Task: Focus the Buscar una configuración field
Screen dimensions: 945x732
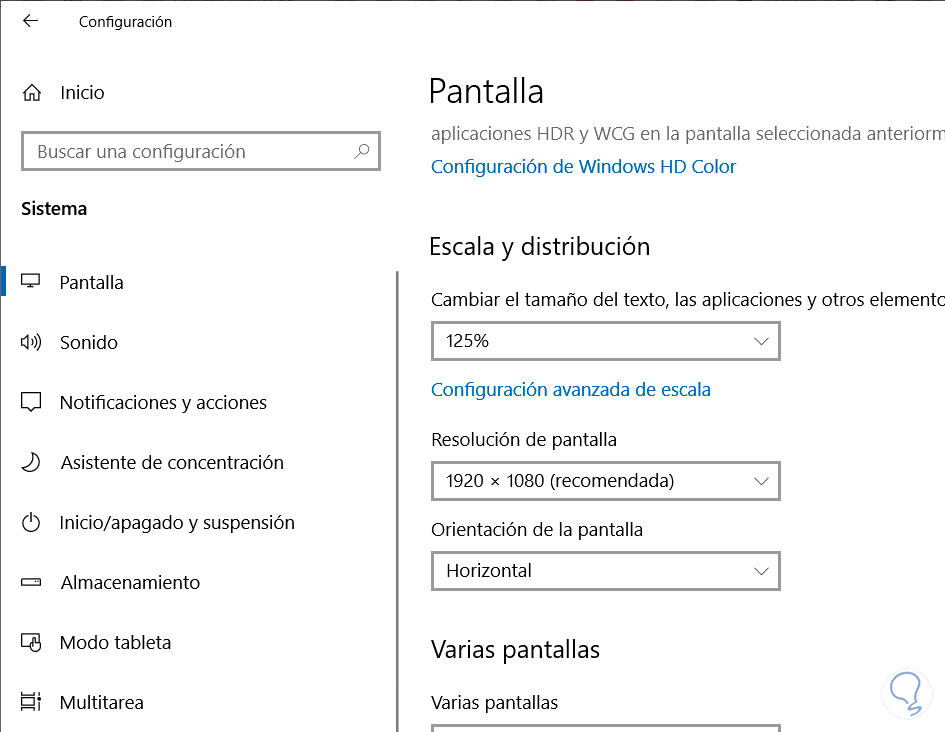Action: point(190,152)
